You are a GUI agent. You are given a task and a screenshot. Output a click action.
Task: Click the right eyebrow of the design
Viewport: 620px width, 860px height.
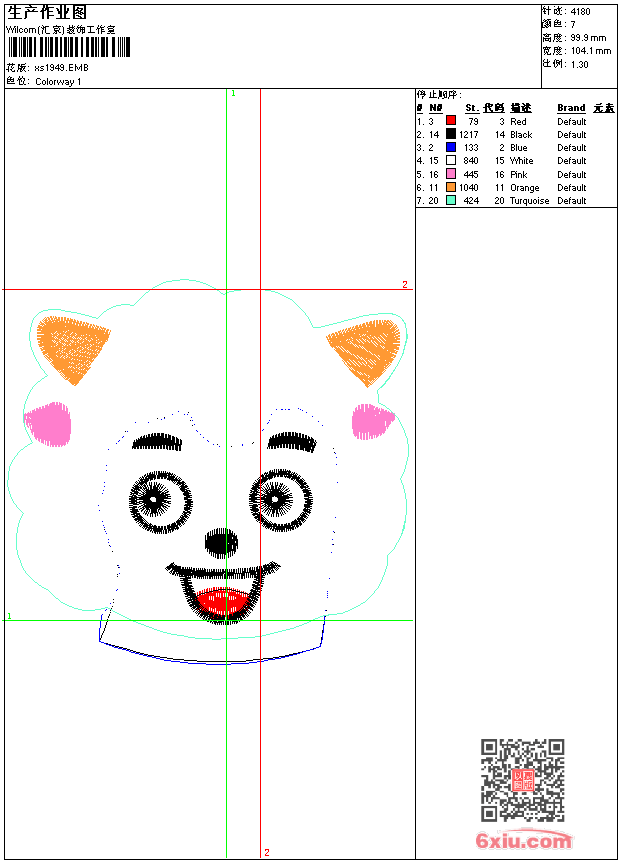pos(292,441)
